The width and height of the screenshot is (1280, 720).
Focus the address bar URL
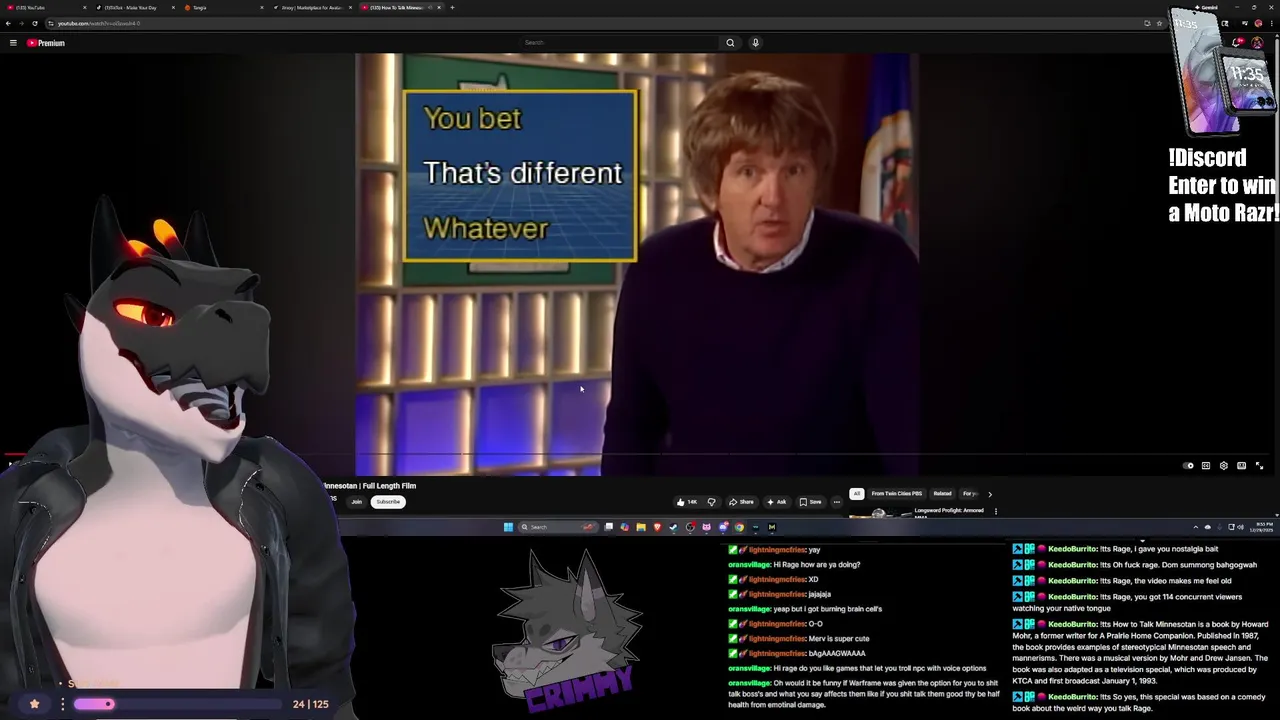point(99,23)
